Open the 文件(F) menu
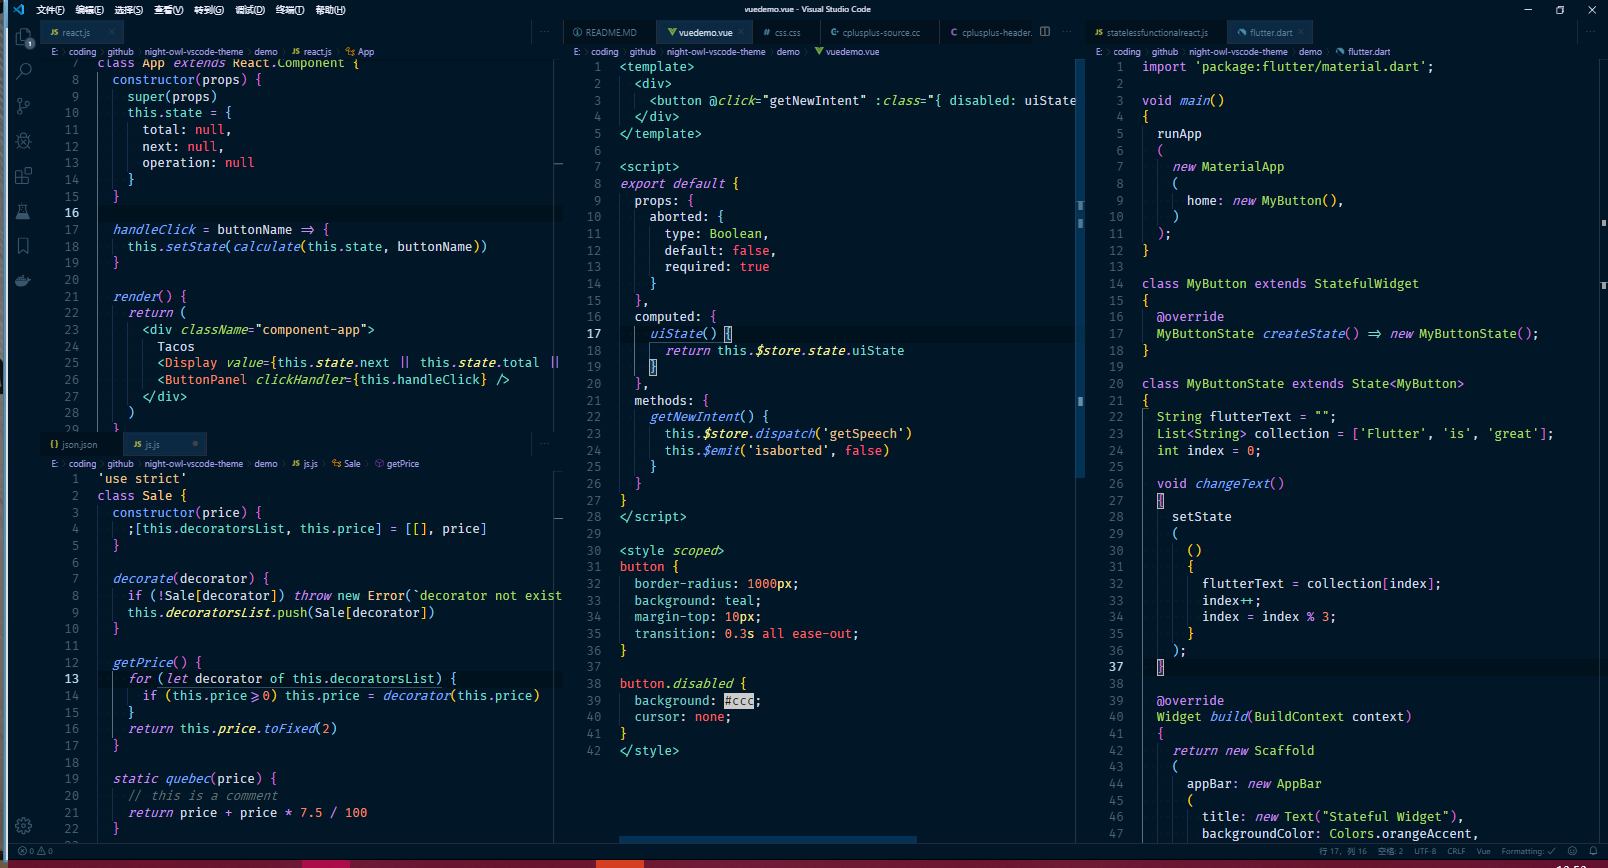1608x868 pixels. (x=50, y=9)
